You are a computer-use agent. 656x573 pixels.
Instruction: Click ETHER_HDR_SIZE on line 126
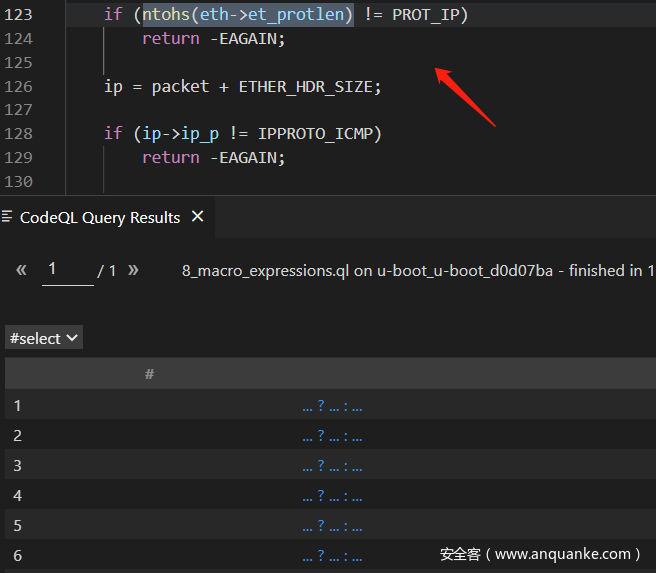click(x=309, y=87)
